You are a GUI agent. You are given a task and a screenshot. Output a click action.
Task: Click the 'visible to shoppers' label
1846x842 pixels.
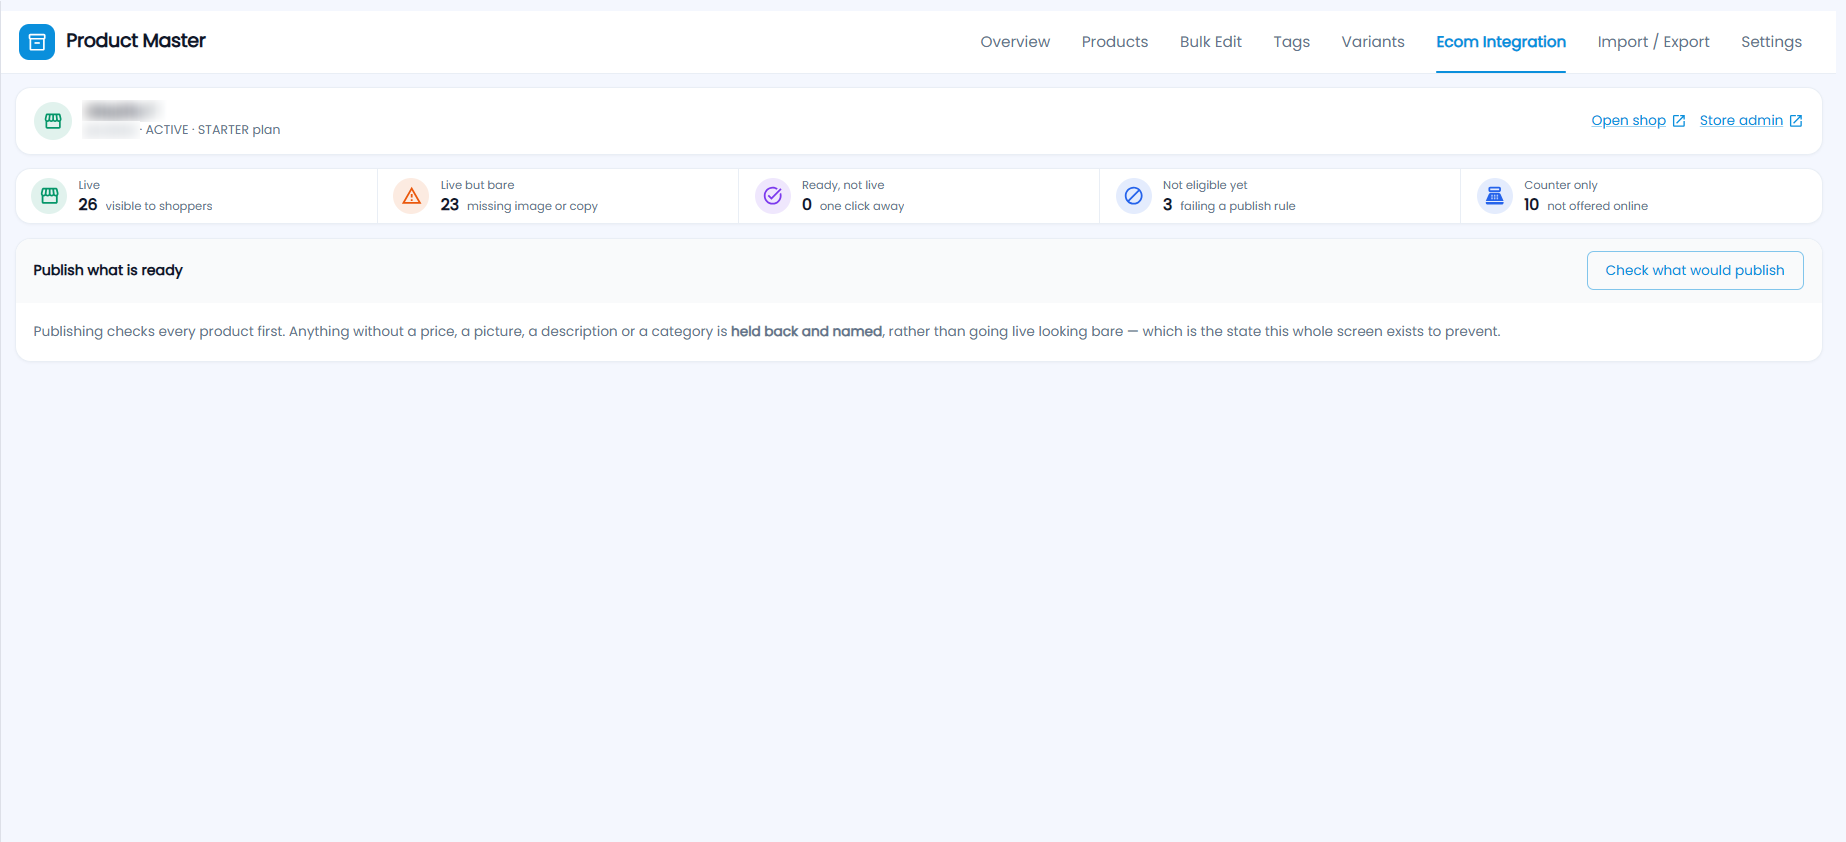pos(159,206)
